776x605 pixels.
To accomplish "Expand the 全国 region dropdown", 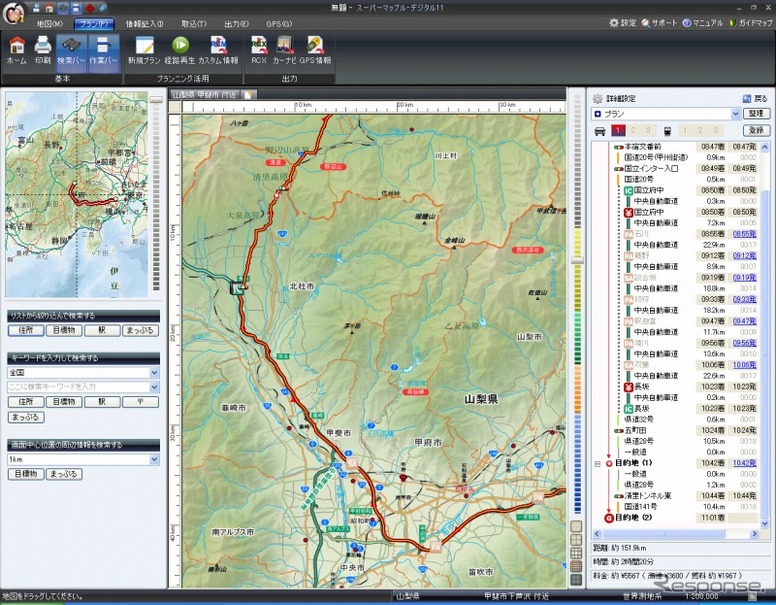I will coord(154,372).
